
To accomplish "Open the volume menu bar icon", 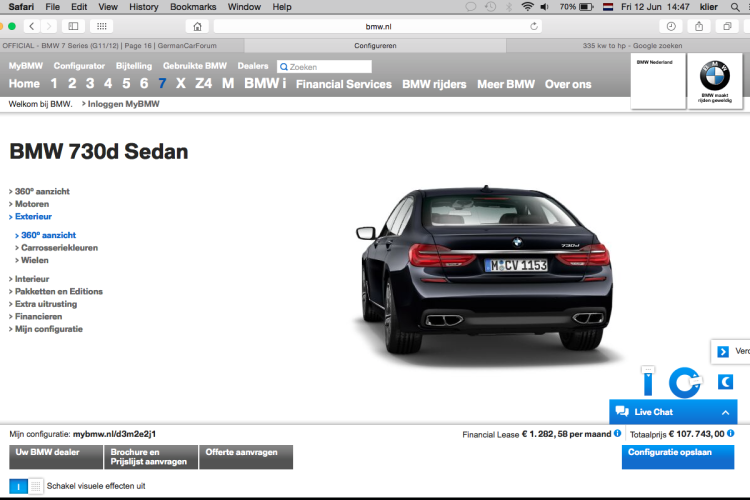I will click(x=545, y=7).
